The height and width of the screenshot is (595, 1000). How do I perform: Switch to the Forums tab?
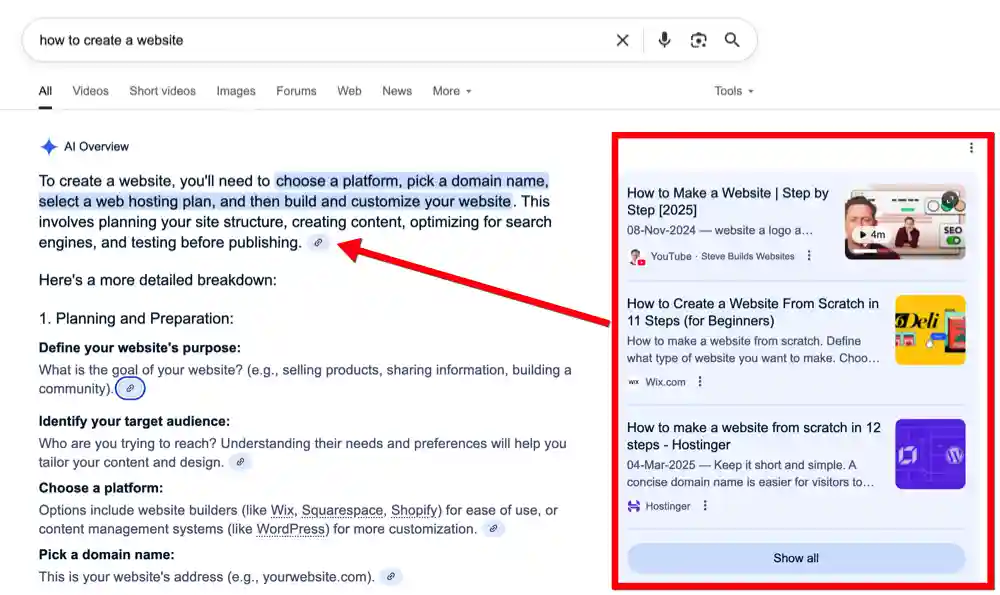pos(296,91)
